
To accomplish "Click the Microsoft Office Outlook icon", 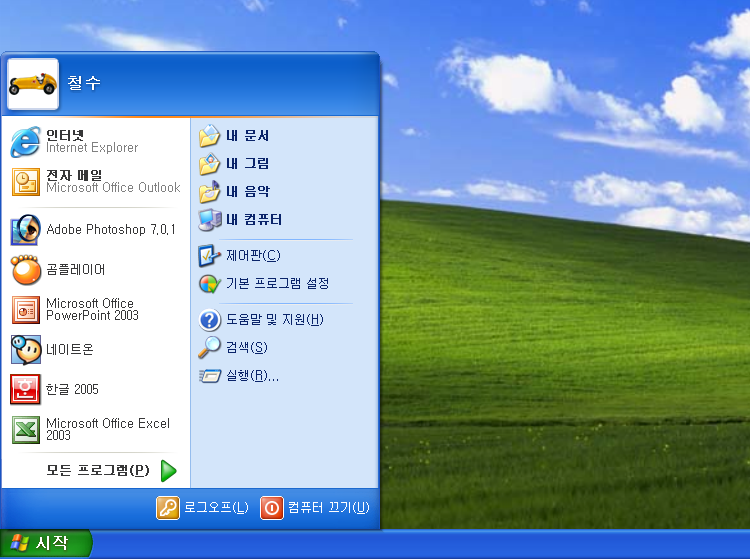I will click(x=25, y=182).
